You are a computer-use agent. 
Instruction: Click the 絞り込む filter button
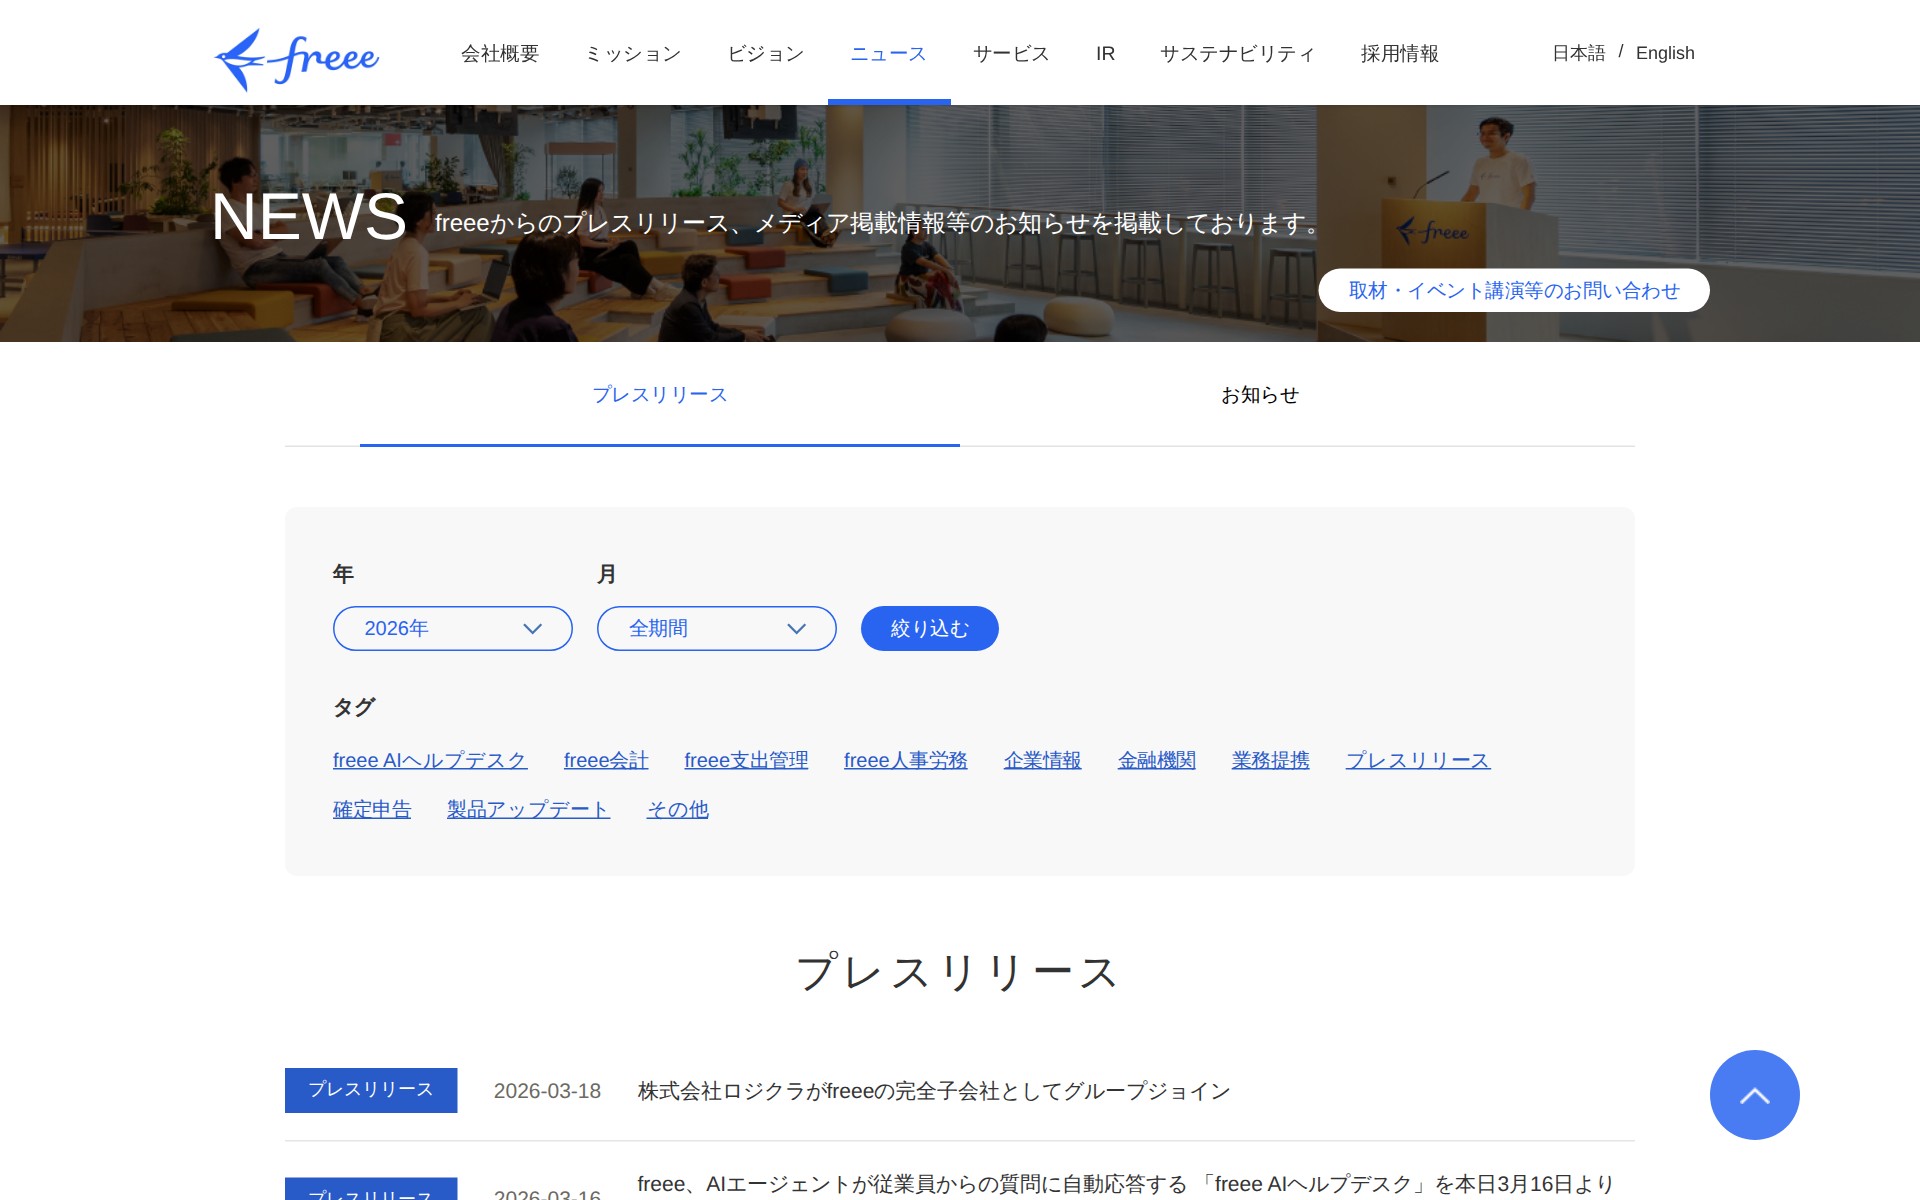[x=928, y=628]
